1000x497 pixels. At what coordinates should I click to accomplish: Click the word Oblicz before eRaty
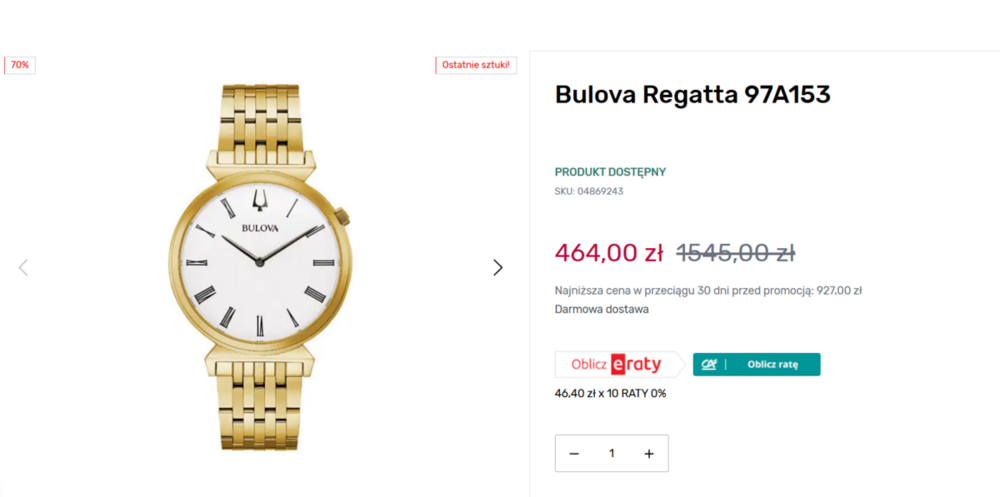click(589, 365)
